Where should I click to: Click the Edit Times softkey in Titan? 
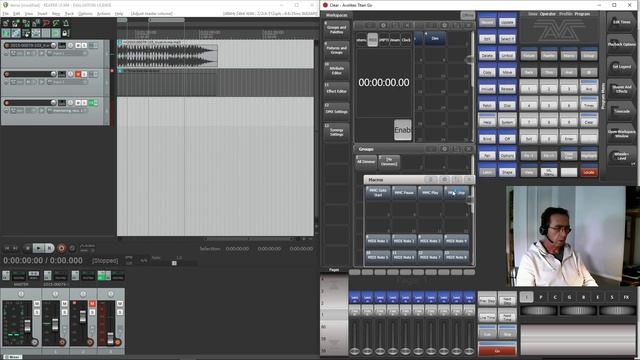tap(621, 22)
